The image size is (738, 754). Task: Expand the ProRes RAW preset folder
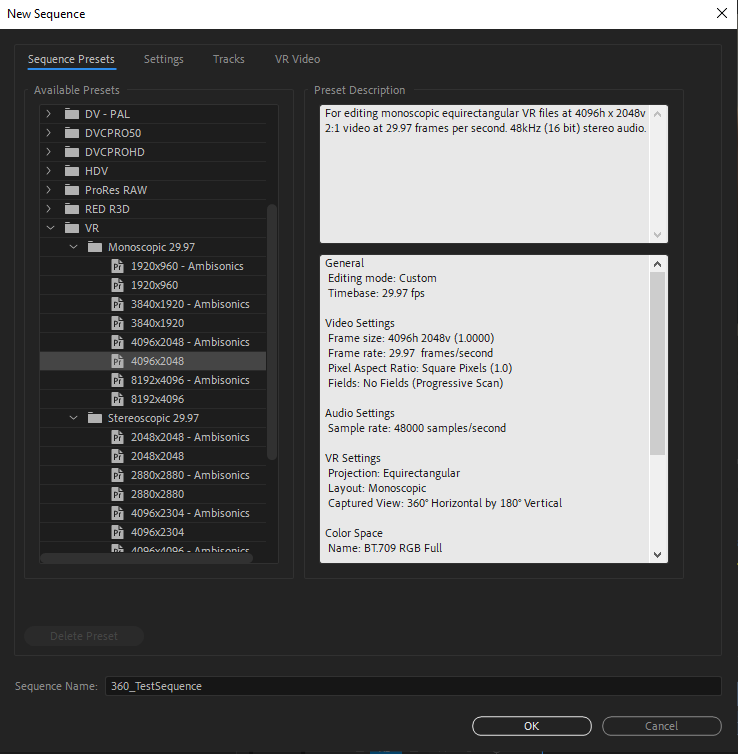click(49, 190)
